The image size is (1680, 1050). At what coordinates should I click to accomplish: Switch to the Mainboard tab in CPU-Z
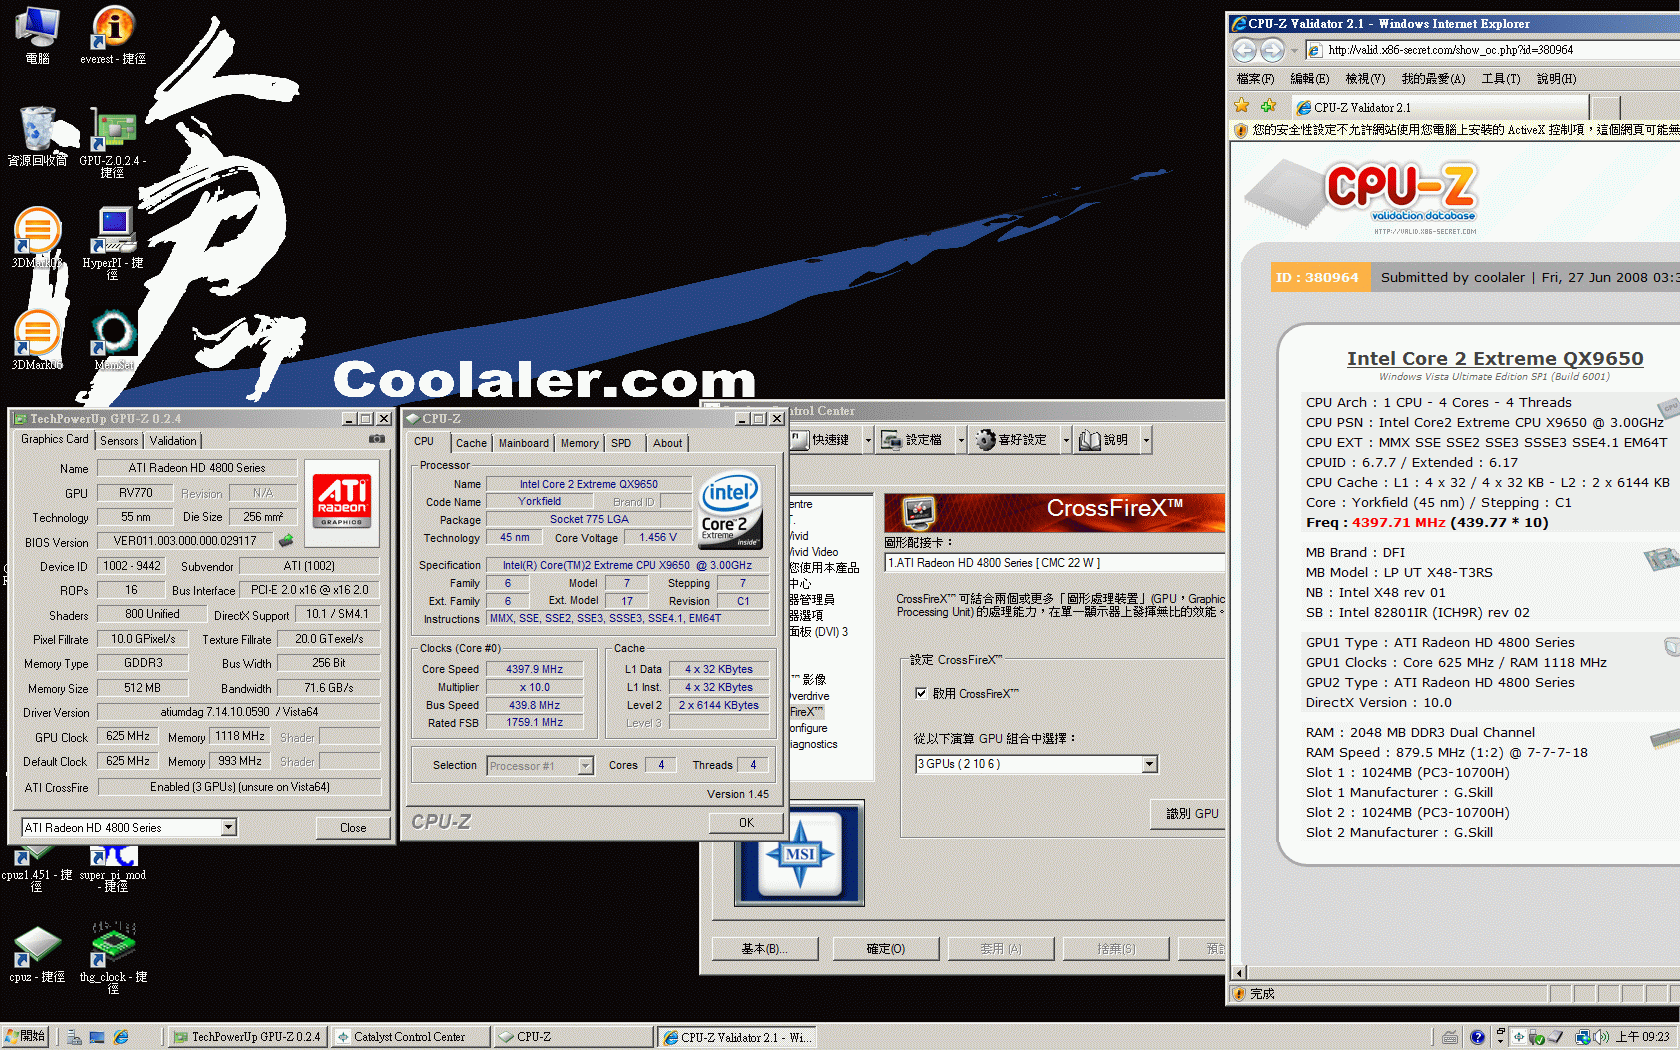point(524,443)
